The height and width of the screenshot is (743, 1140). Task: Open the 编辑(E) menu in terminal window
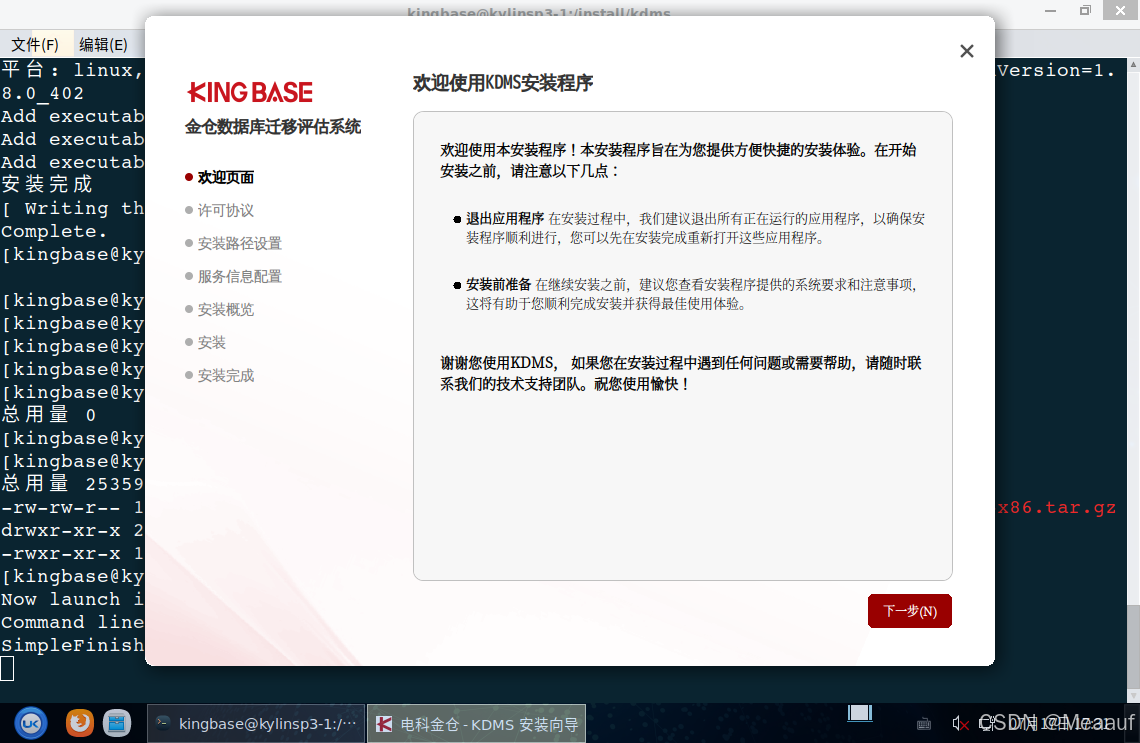(x=103, y=44)
